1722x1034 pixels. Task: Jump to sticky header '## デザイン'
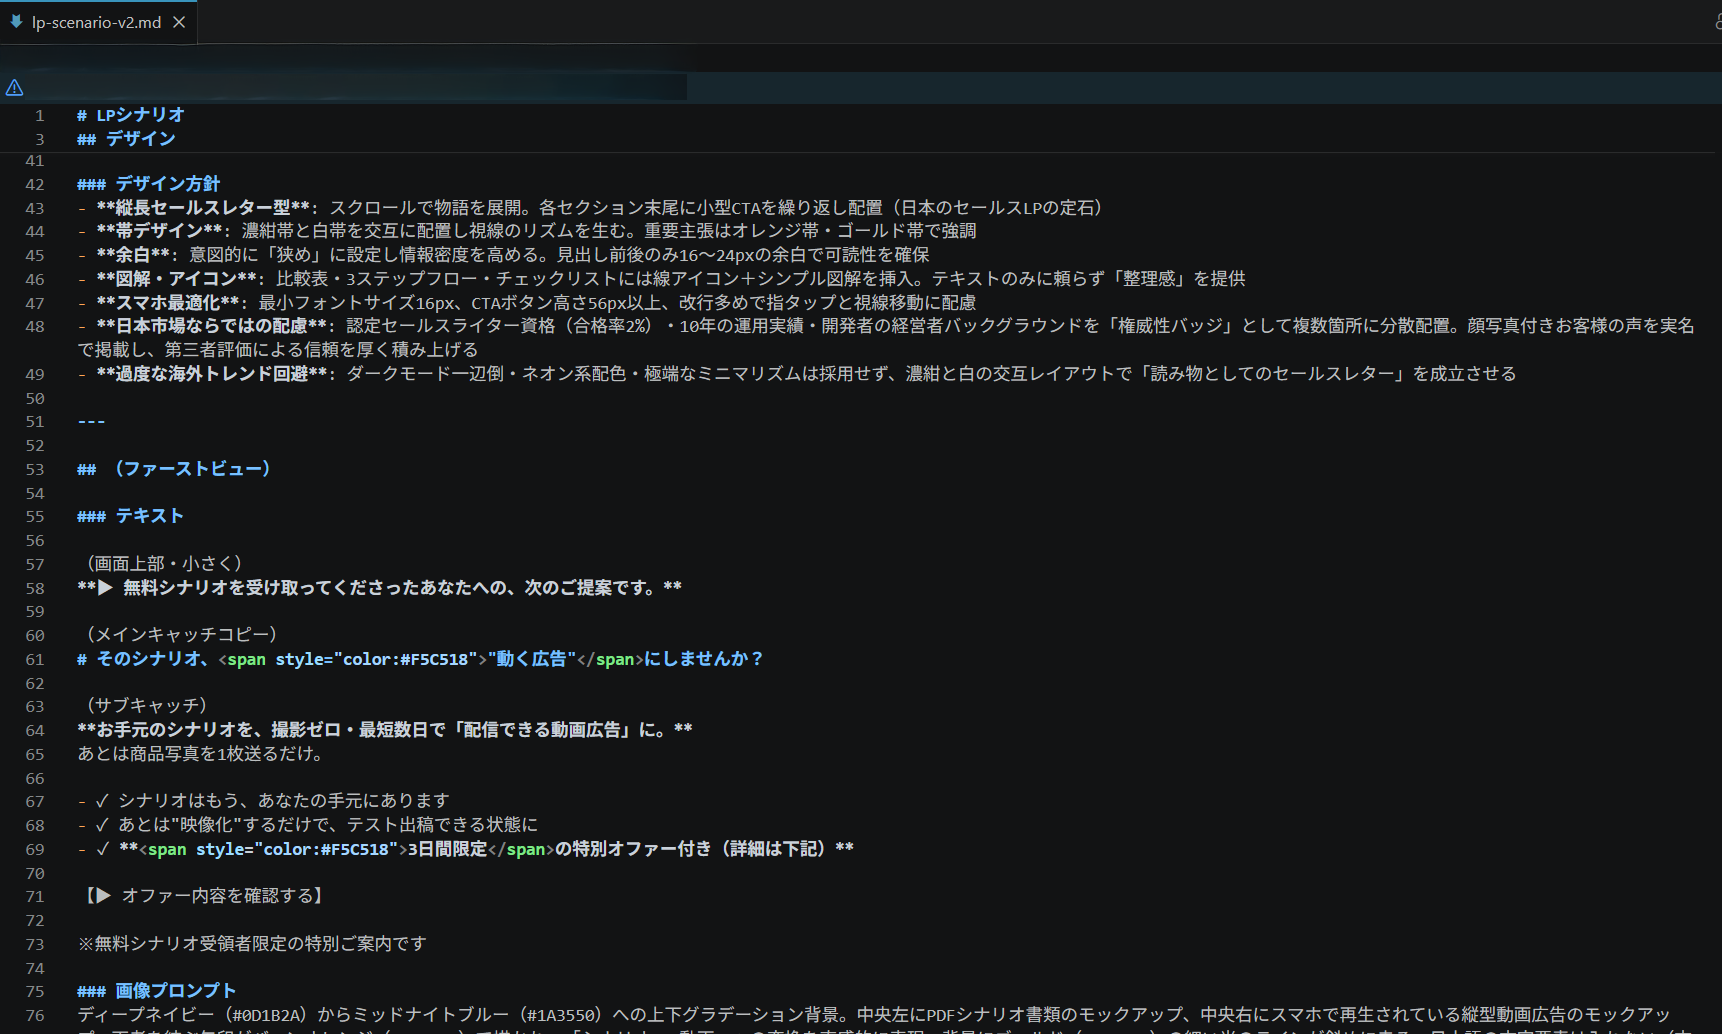[126, 139]
